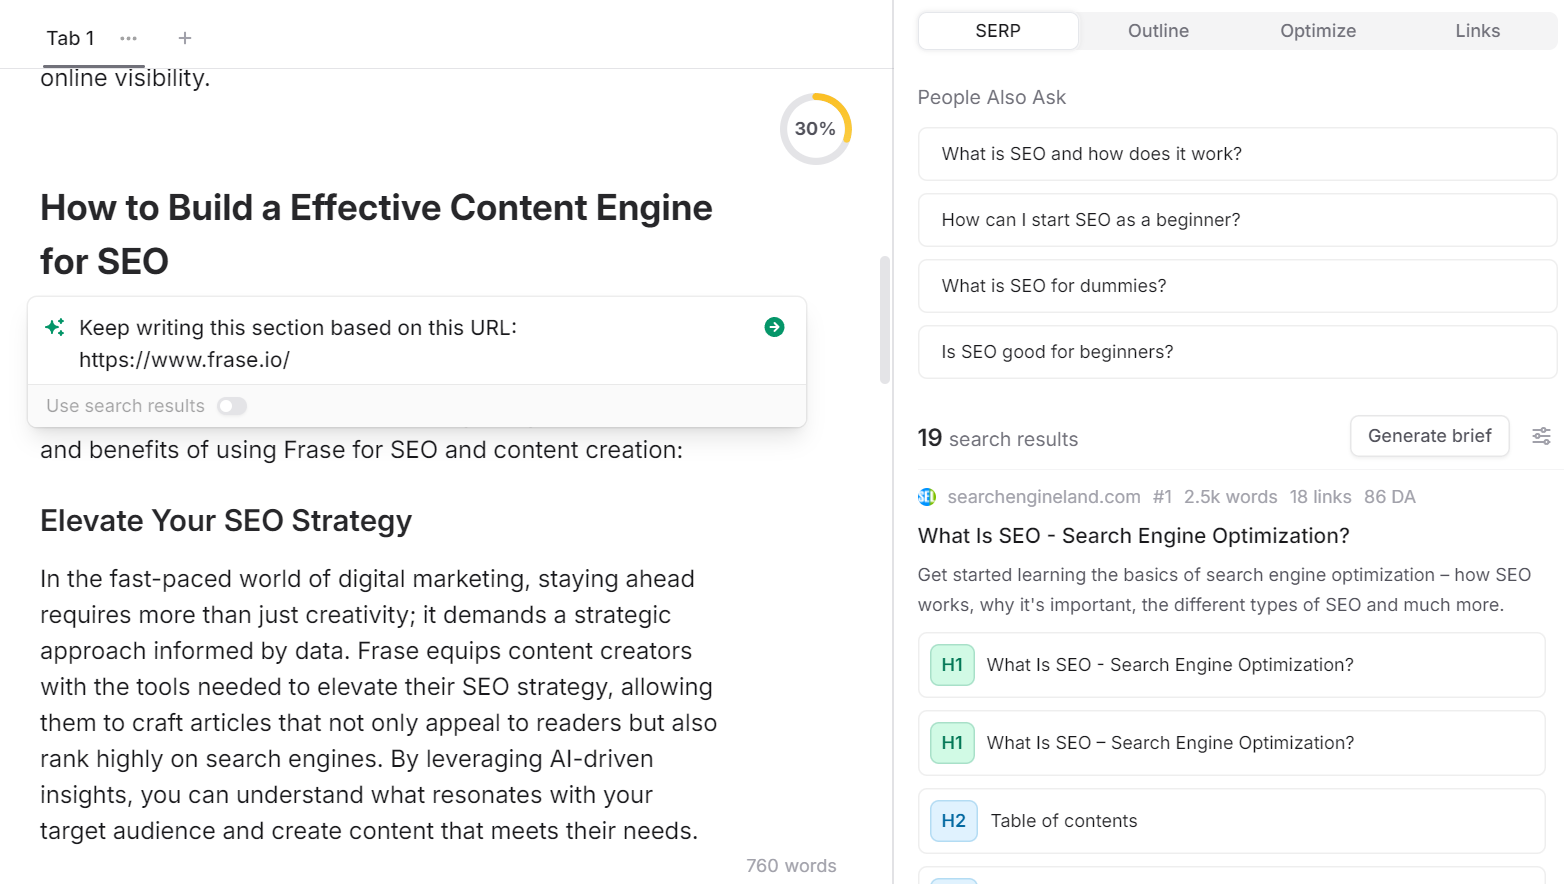
Task: Expand question What is SEO and how does it work?
Action: tap(1237, 154)
